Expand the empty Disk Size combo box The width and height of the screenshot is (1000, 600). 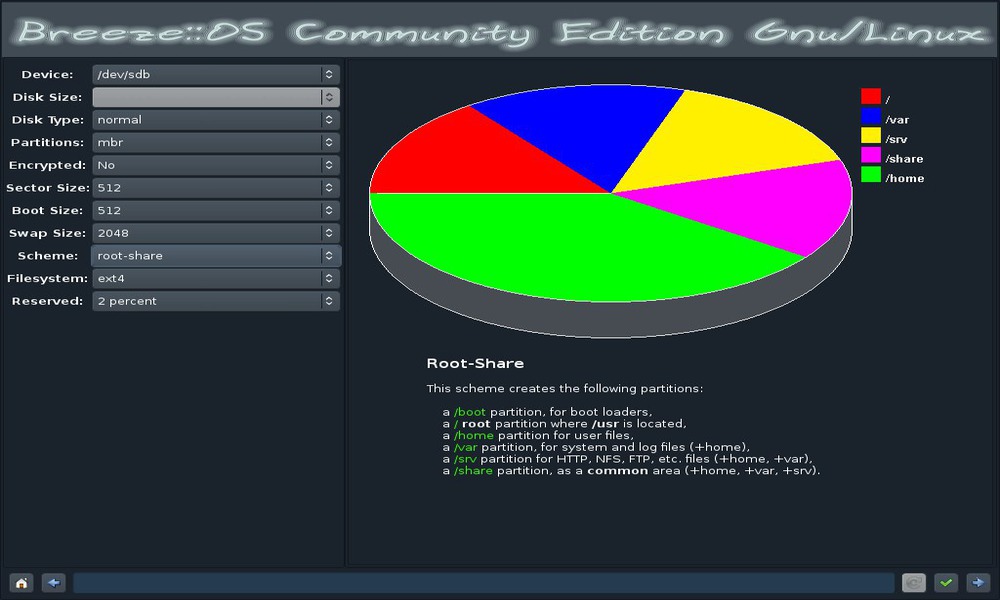point(215,97)
